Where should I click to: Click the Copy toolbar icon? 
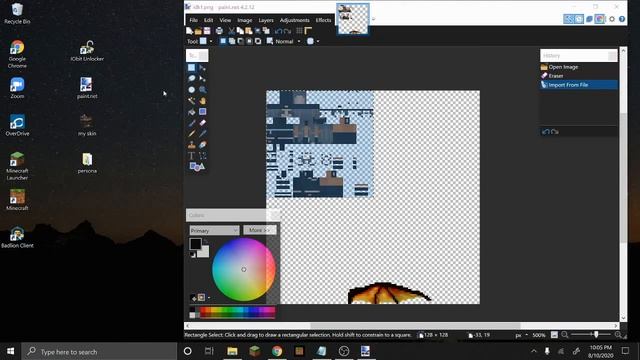240,31
